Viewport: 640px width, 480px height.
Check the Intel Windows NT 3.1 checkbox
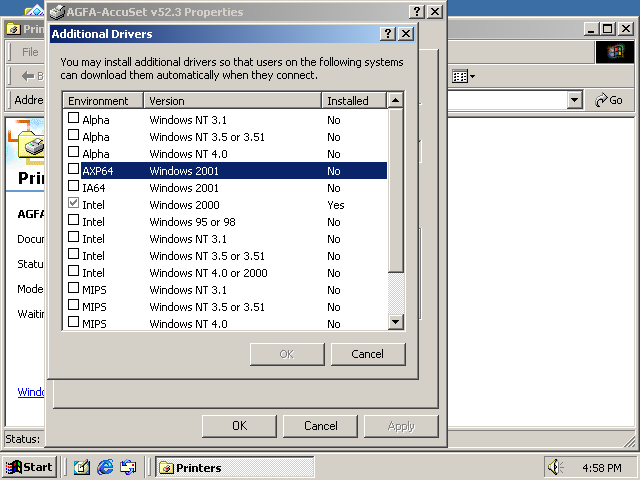[73, 237]
